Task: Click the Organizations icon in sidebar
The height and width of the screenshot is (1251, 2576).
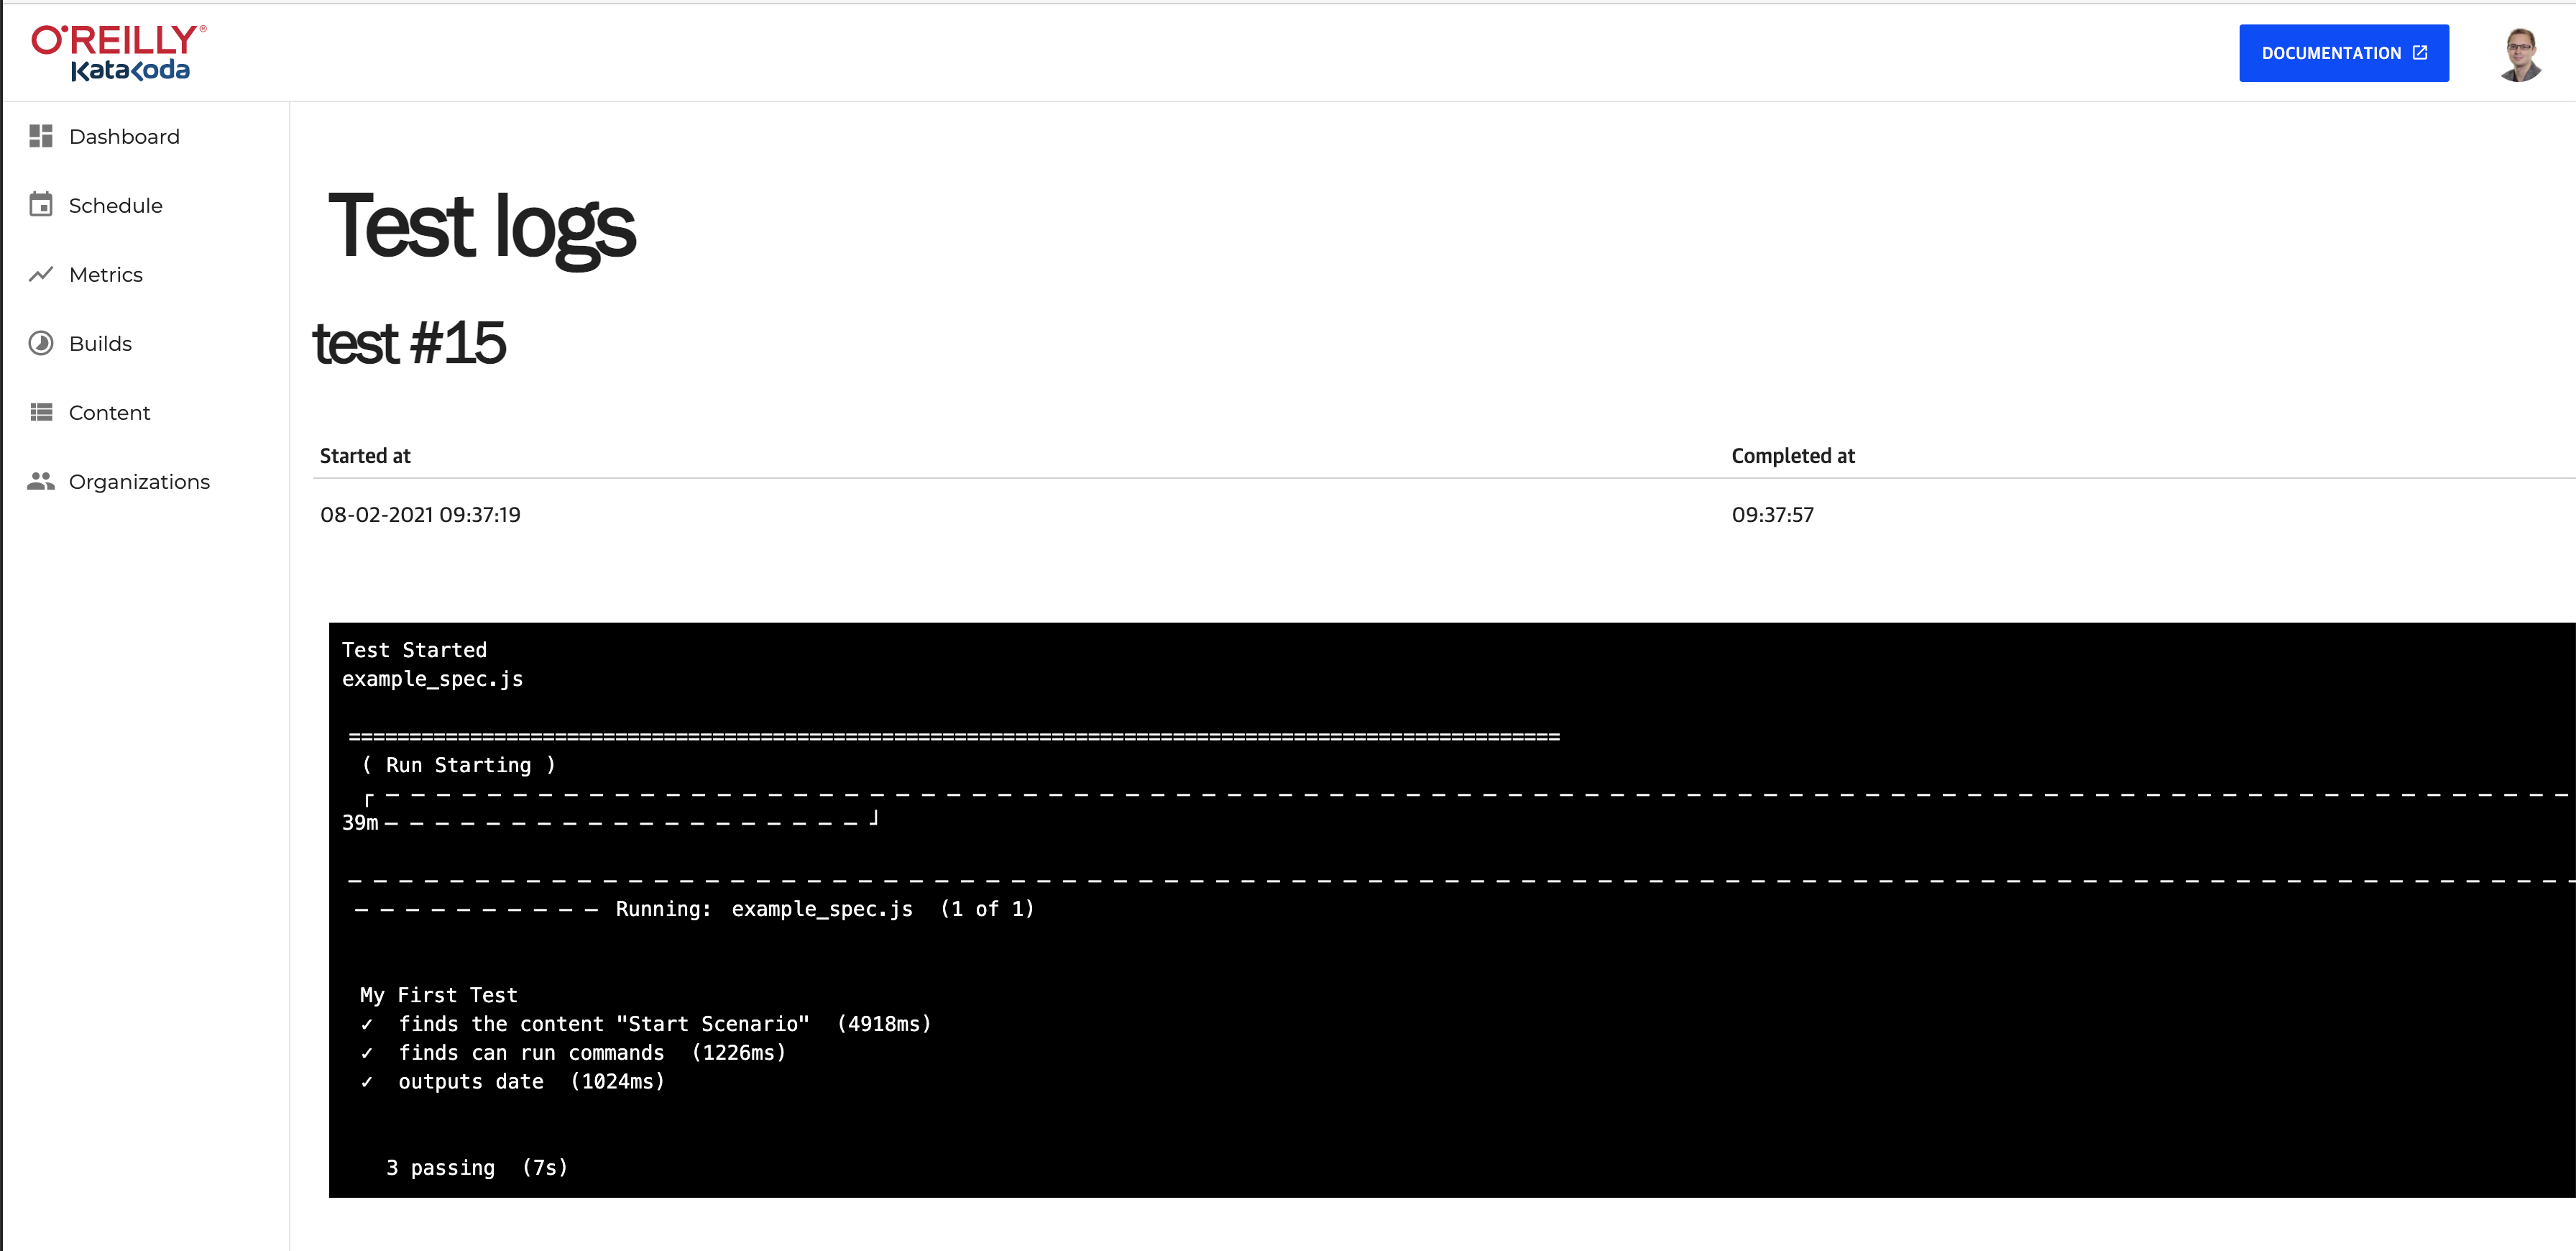Action: click(40, 480)
